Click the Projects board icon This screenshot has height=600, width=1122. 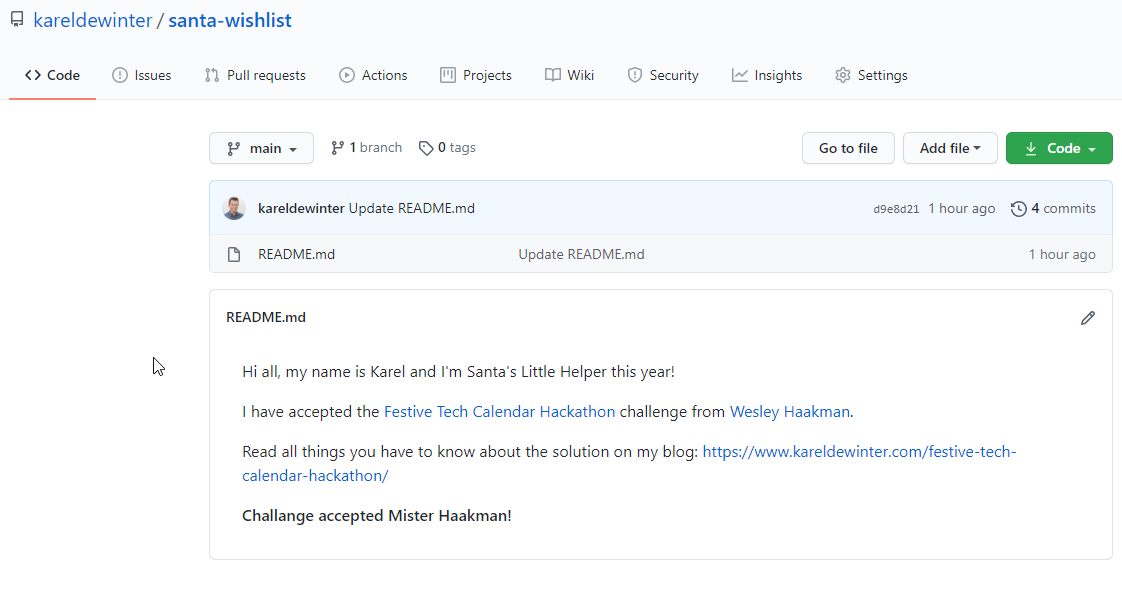(x=448, y=75)
